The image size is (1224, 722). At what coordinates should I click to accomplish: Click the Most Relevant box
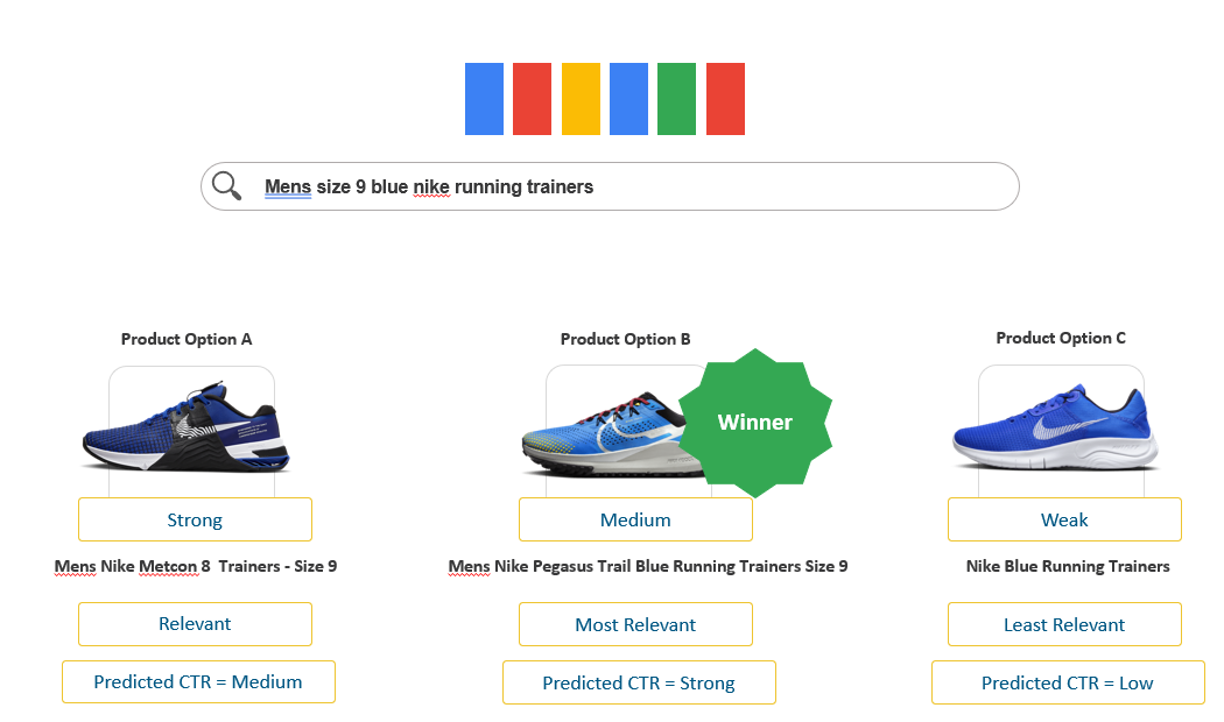click(635, 624)
